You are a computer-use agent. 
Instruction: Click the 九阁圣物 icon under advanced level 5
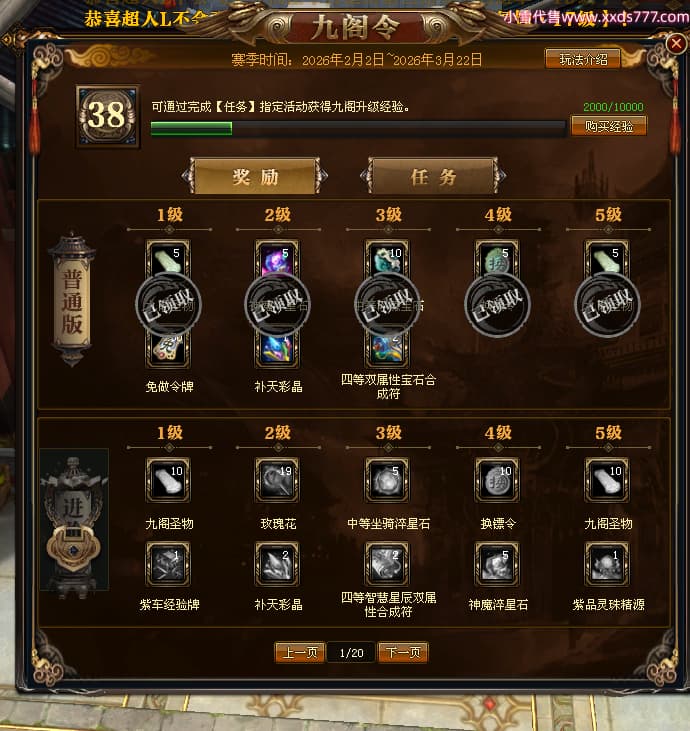(x=607, y=480)
